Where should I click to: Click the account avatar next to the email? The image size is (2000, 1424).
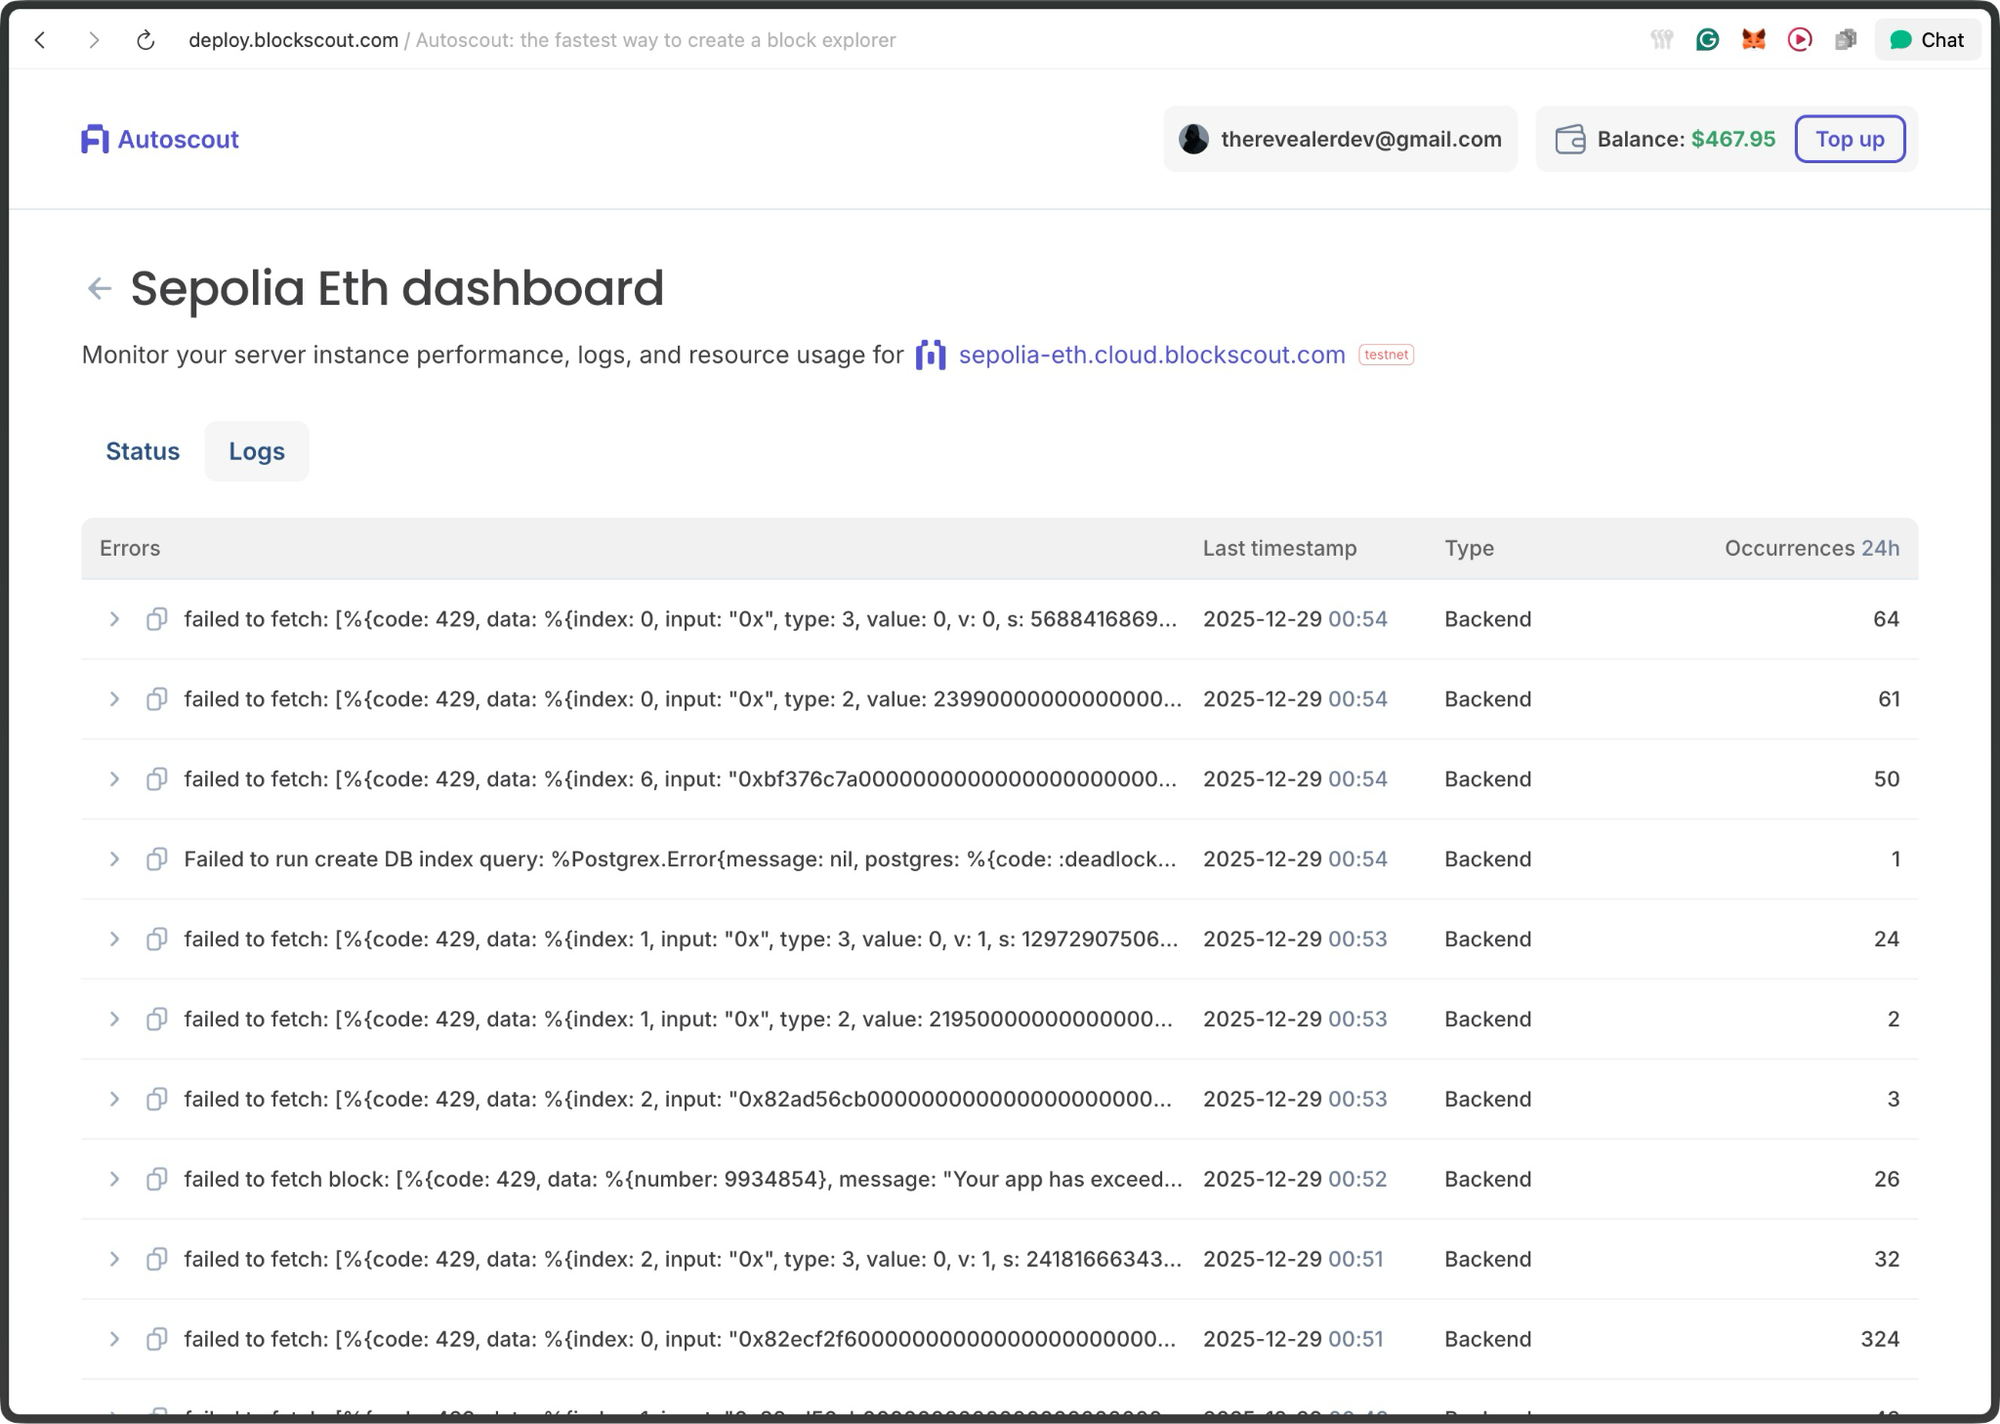coord(1194,139)
